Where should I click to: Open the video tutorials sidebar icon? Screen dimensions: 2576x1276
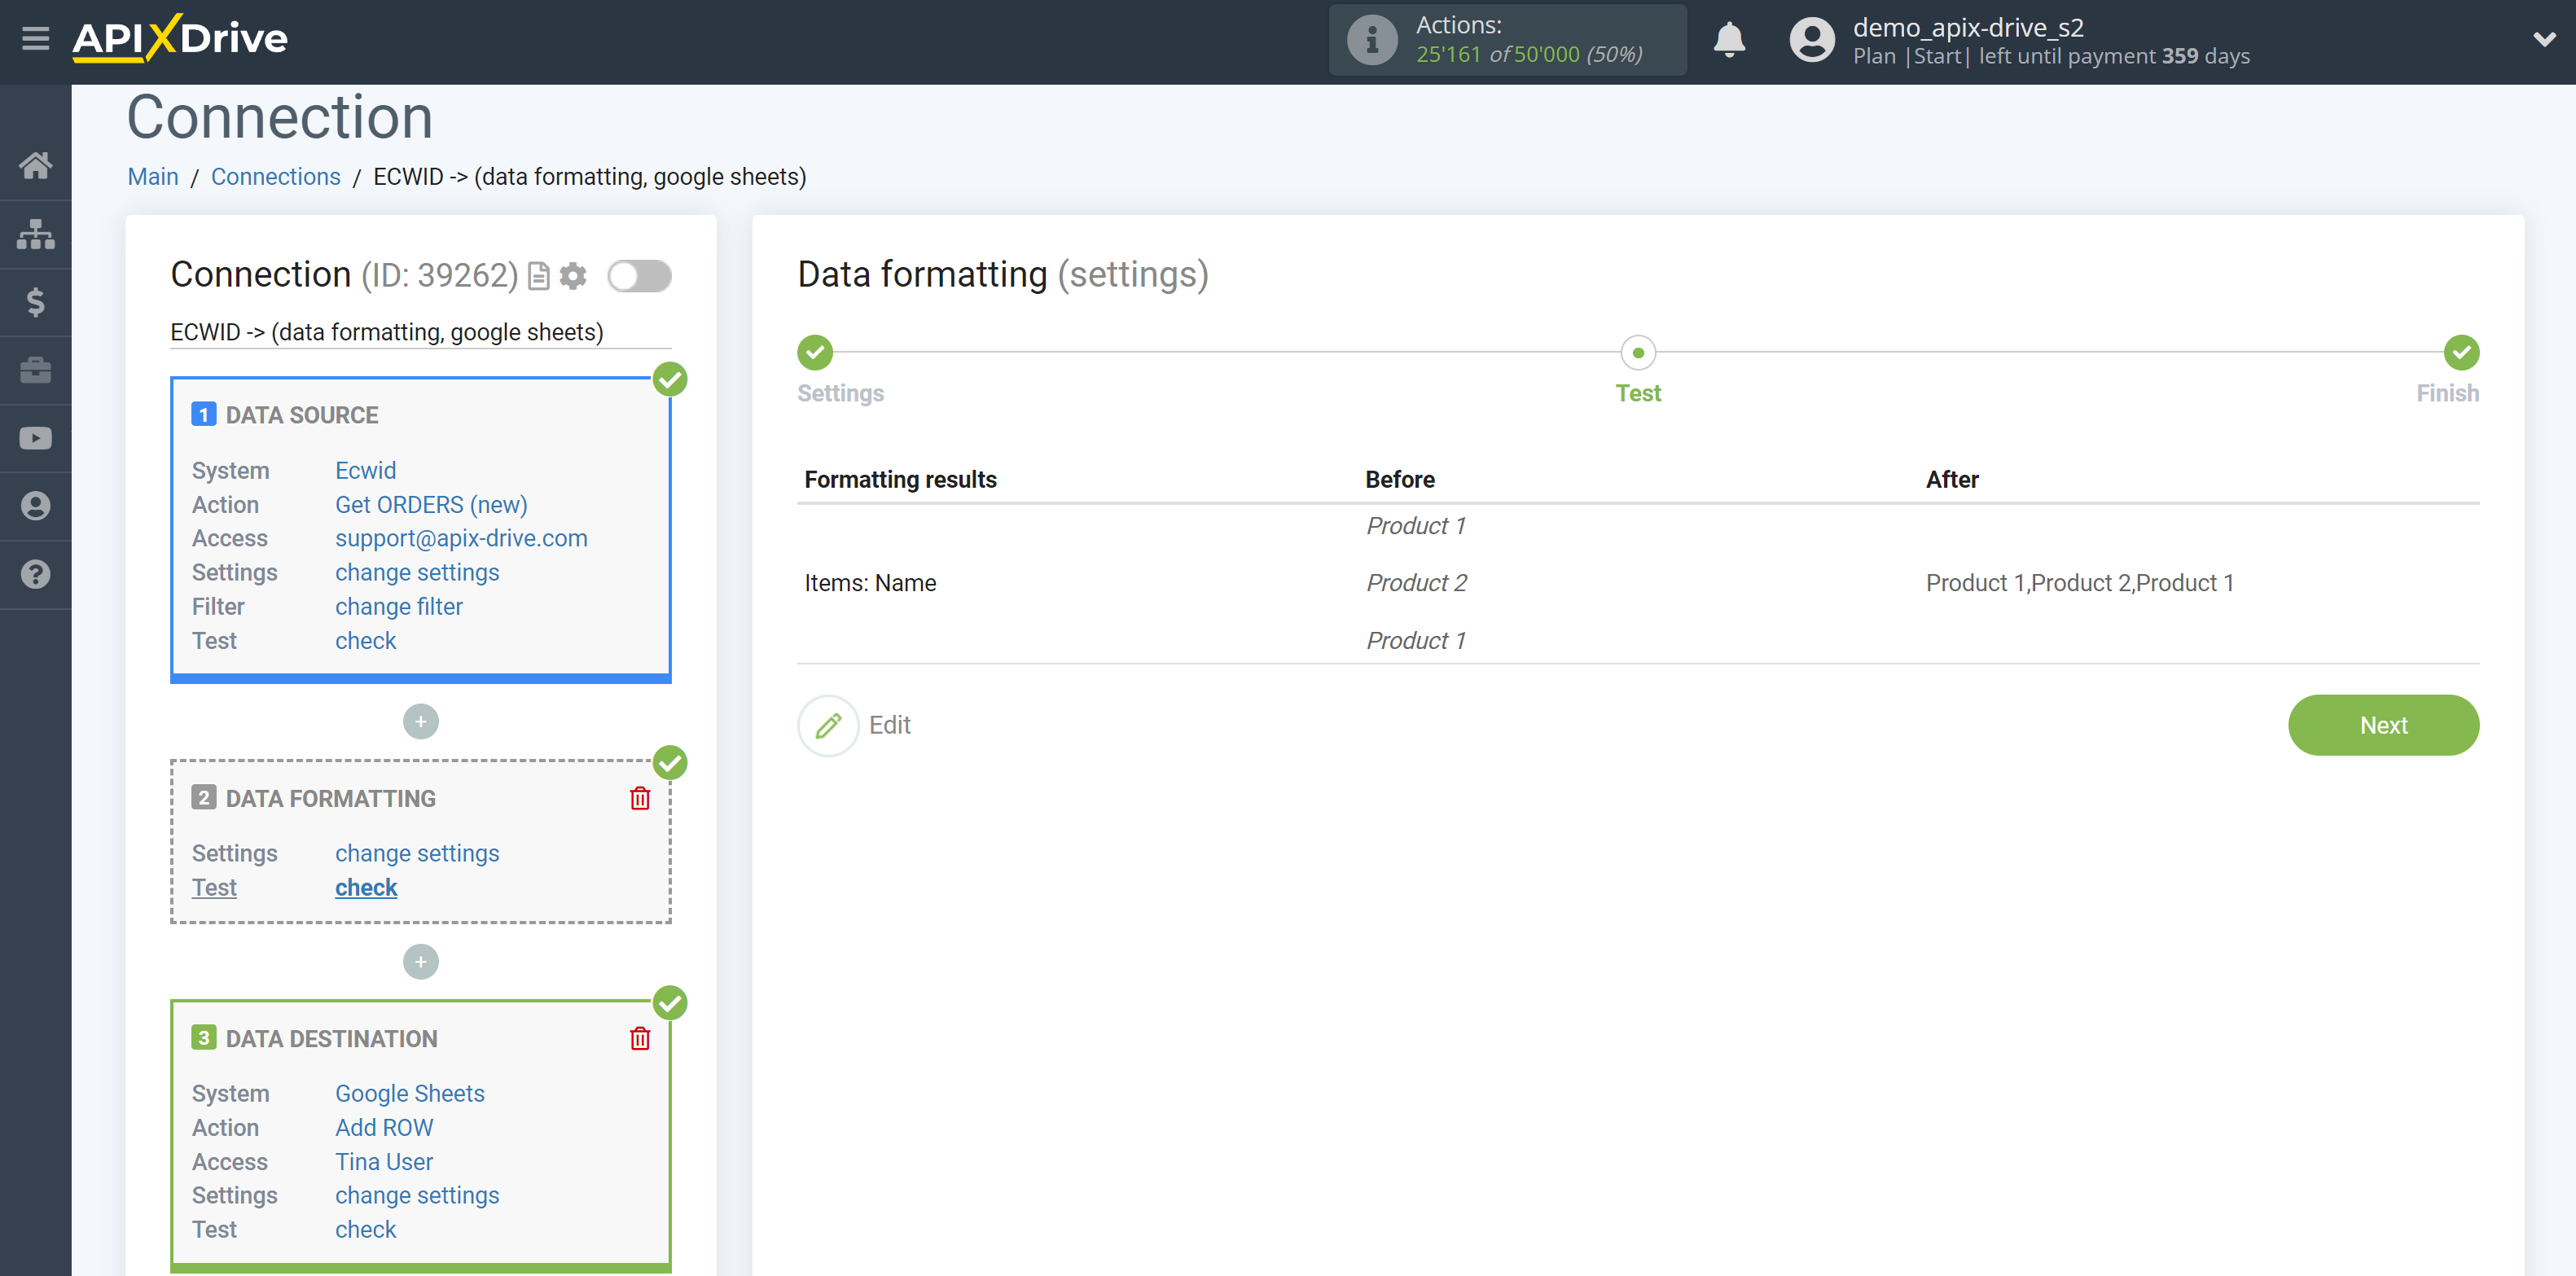coord(36,438)
